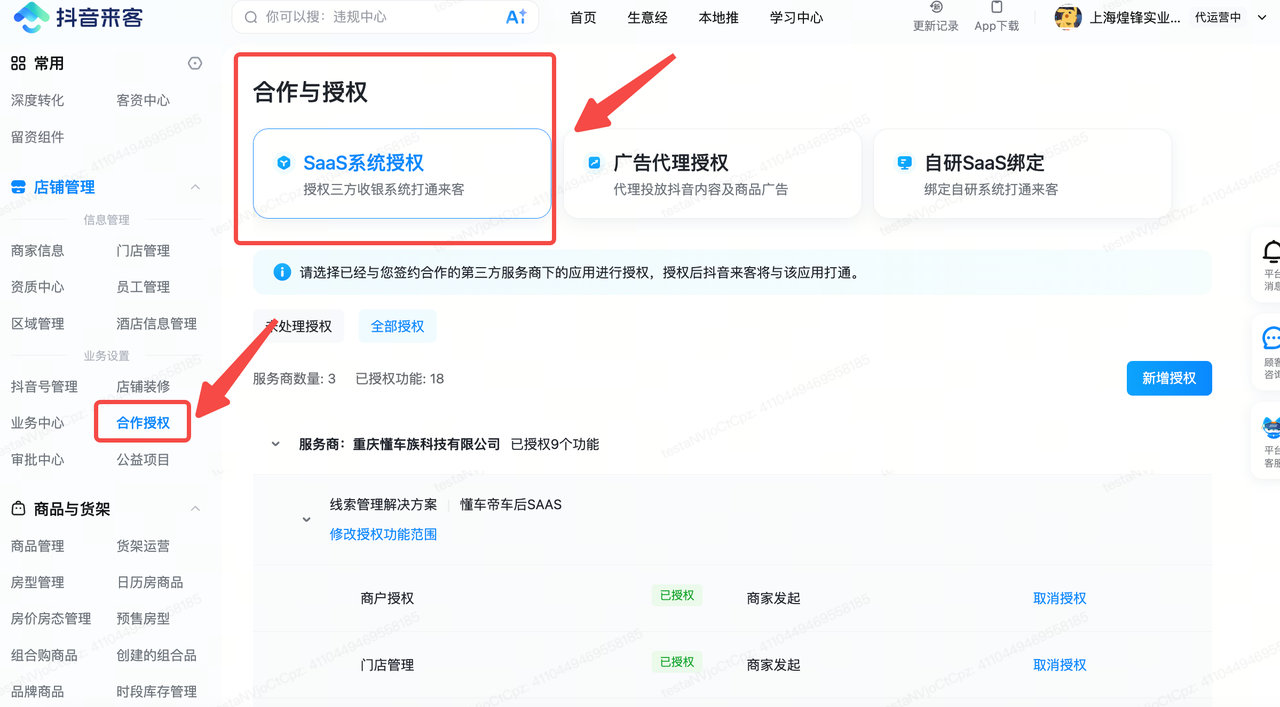Screen dimensions: 1280x707
Task: Open 区域管理 in sidebar
Action: pos(37,323)
